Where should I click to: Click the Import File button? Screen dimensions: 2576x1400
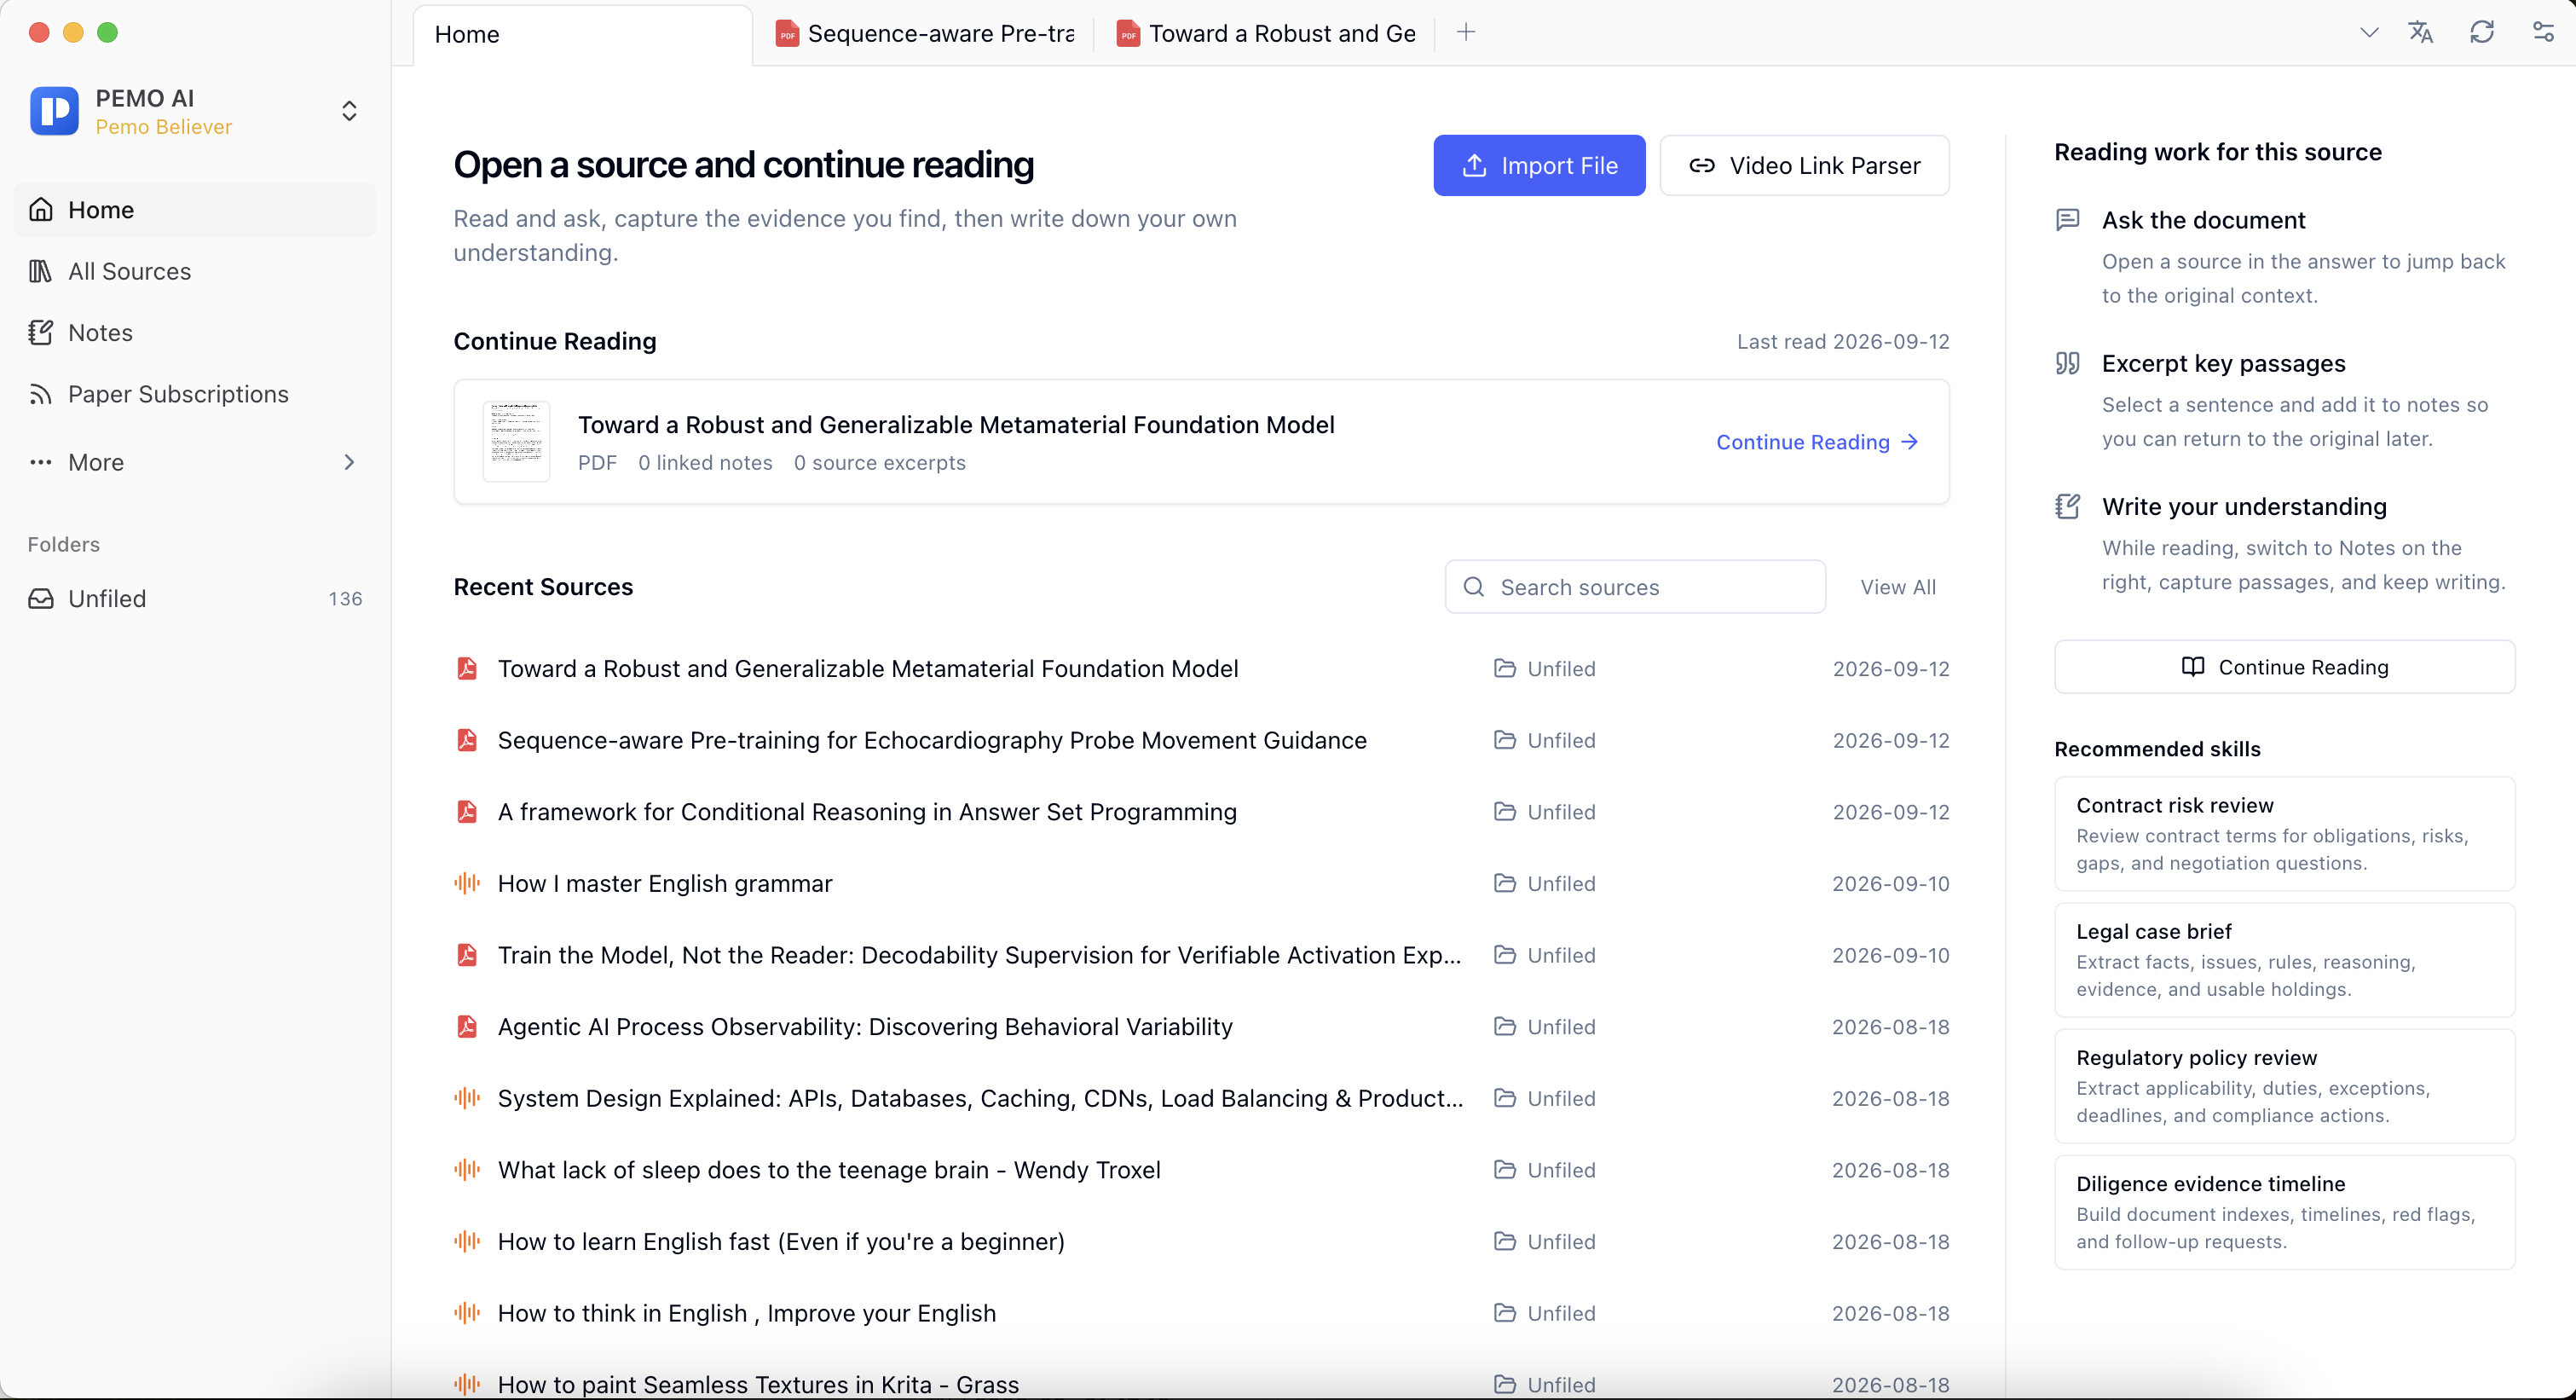pos(1539,166)
